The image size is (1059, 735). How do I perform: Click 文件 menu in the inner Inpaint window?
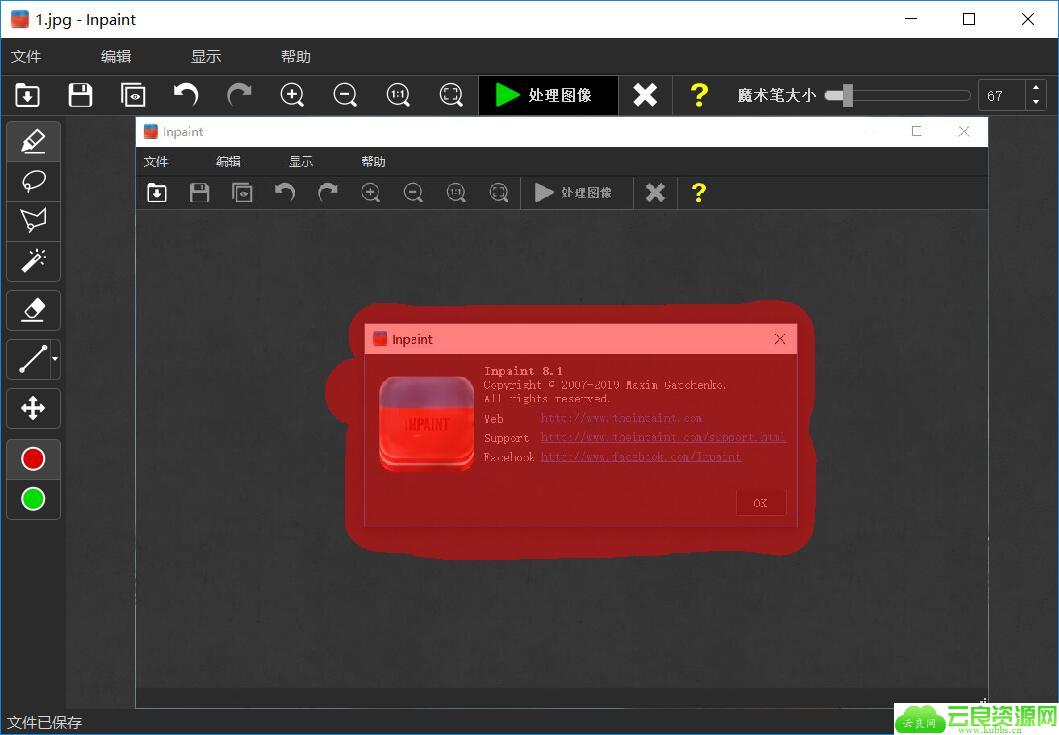(x=156, y=161)
